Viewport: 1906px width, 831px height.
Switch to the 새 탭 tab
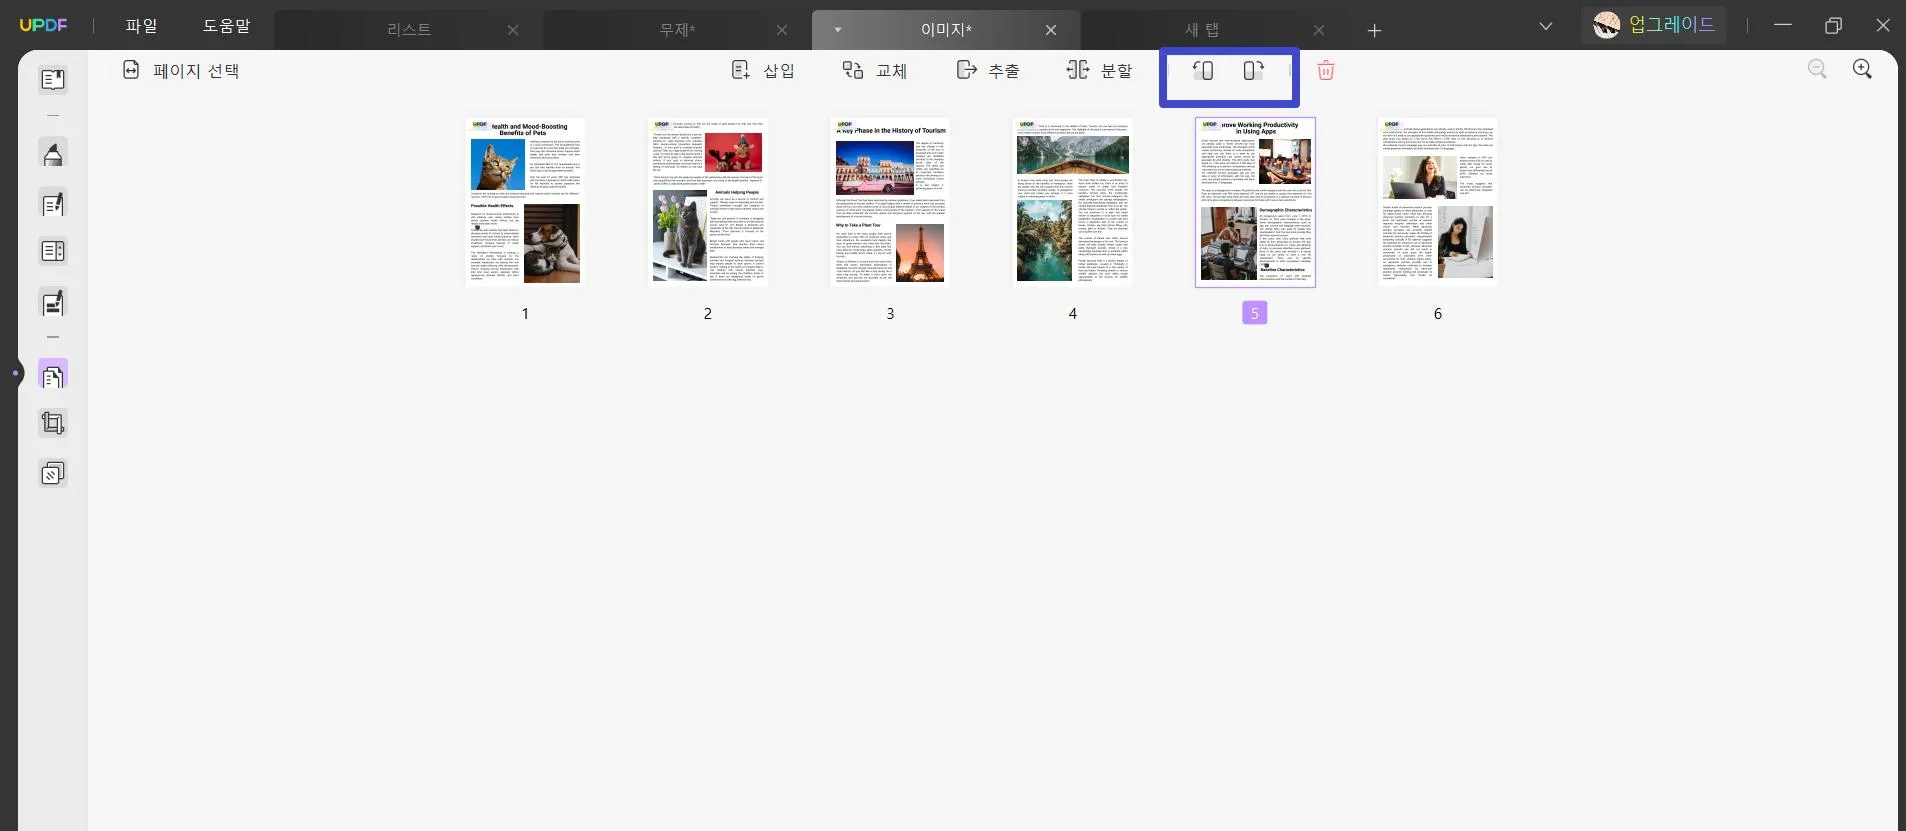[x=1202, y=30]
